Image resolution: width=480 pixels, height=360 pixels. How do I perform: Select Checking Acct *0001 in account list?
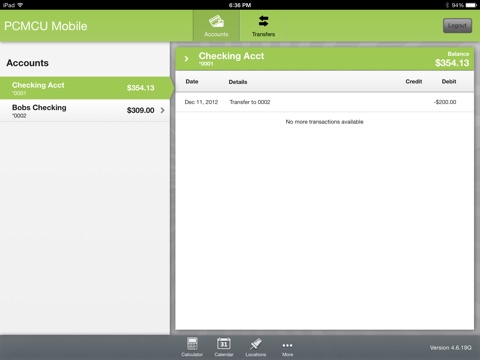click(x=85, y=88)
